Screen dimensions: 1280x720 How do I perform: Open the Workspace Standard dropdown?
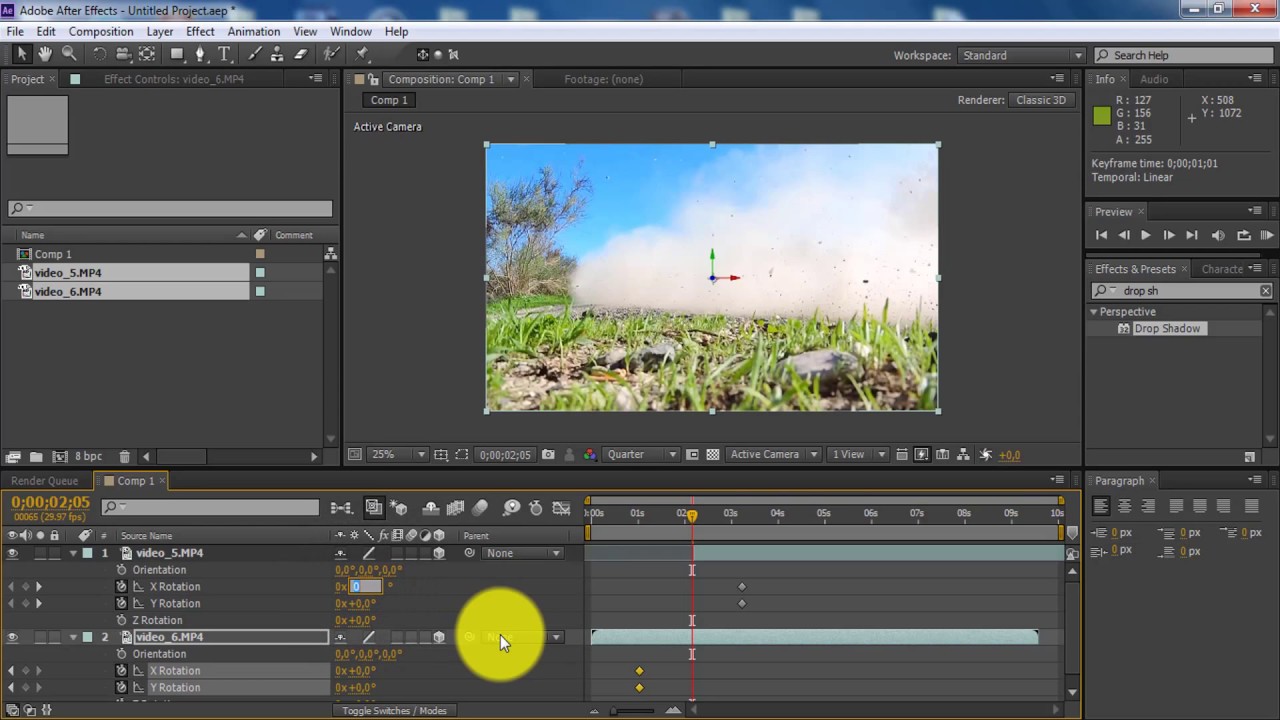pyautogui.click(x=1021, y=55)
